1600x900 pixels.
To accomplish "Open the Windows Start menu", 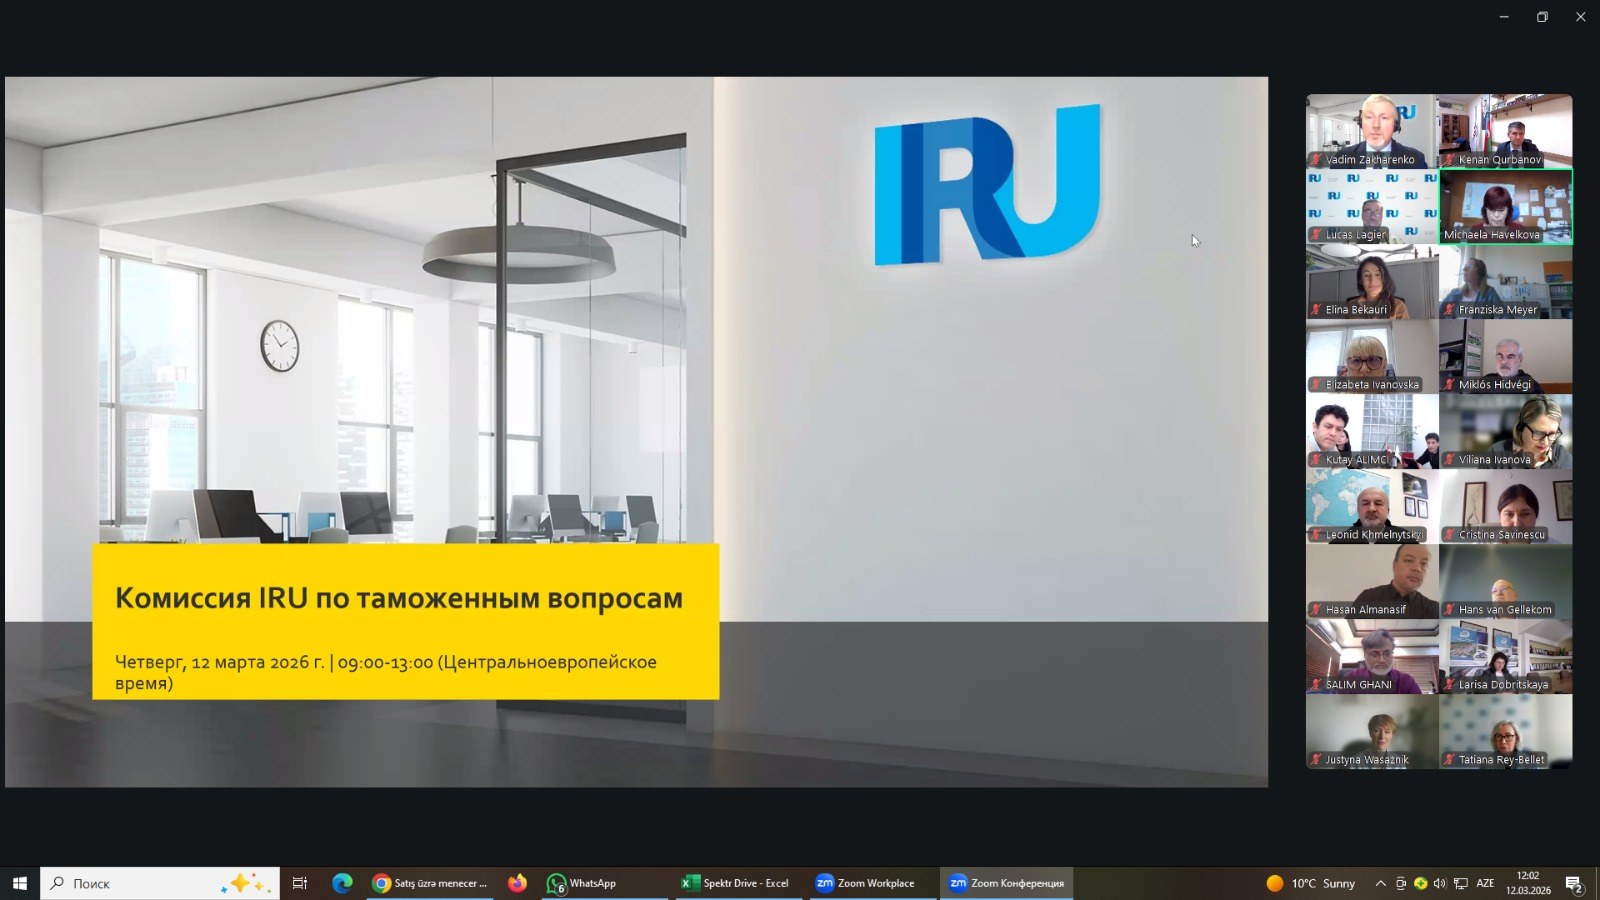I will pos(19,883).
